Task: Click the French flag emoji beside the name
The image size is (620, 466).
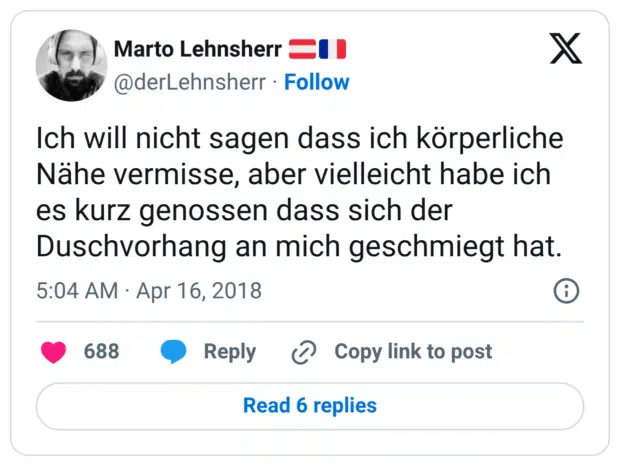Action: (332, 49)
